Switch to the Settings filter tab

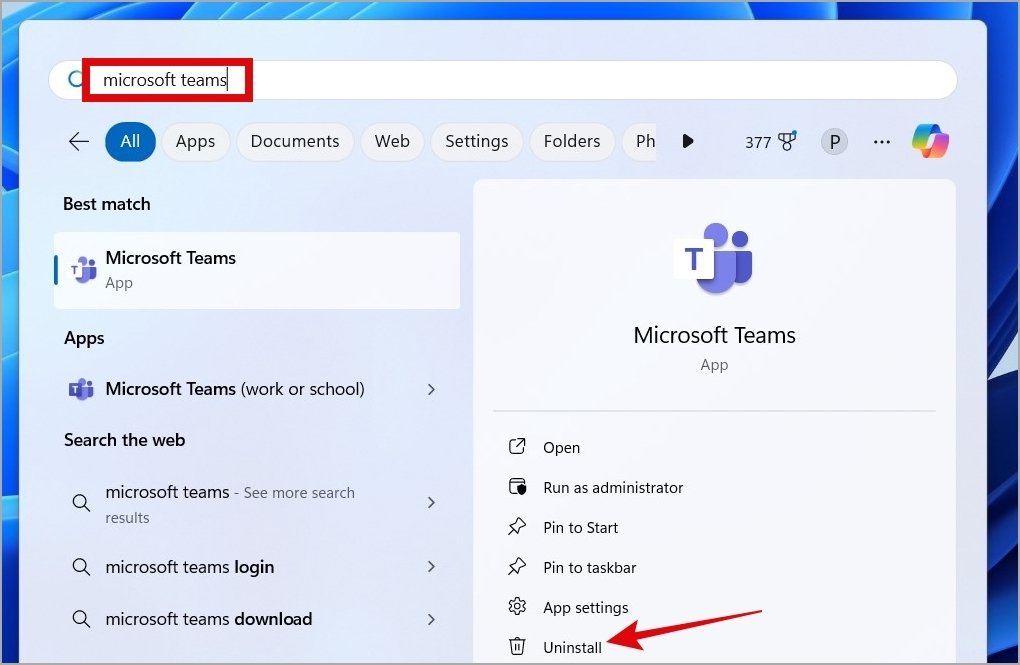(477, 141)
